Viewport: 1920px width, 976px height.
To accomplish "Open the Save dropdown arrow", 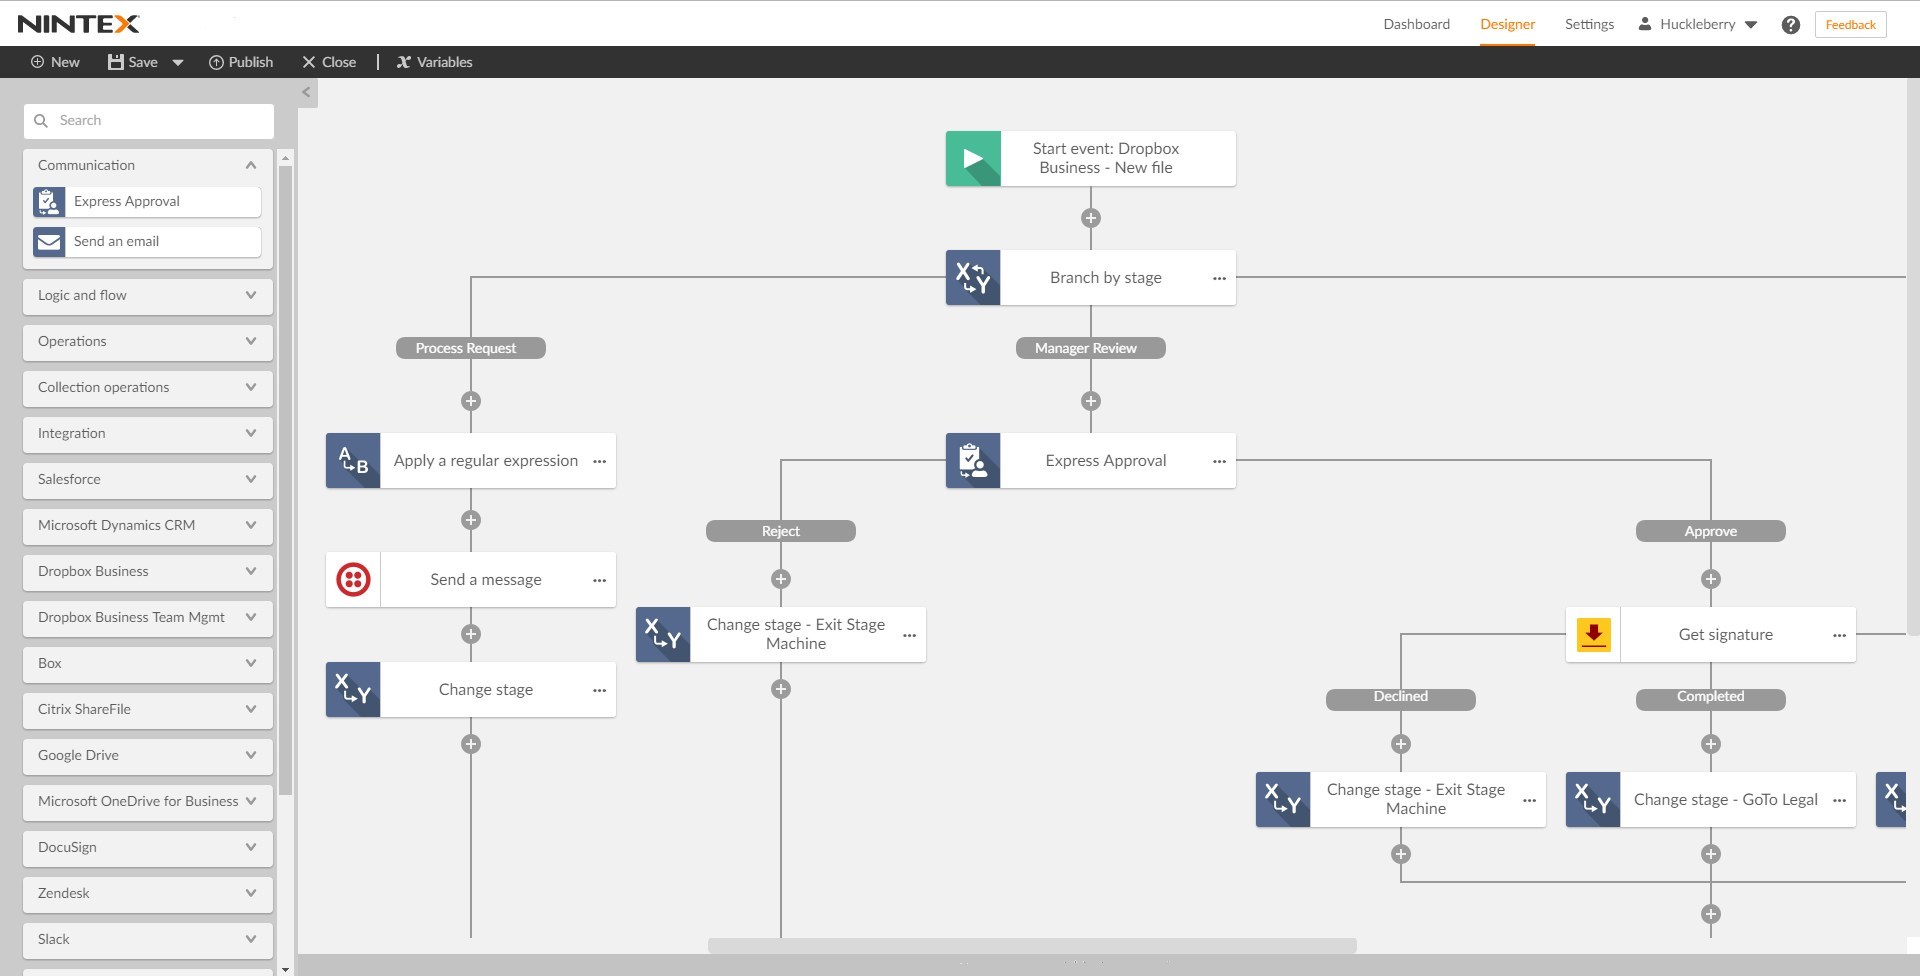I will (178, 63).
